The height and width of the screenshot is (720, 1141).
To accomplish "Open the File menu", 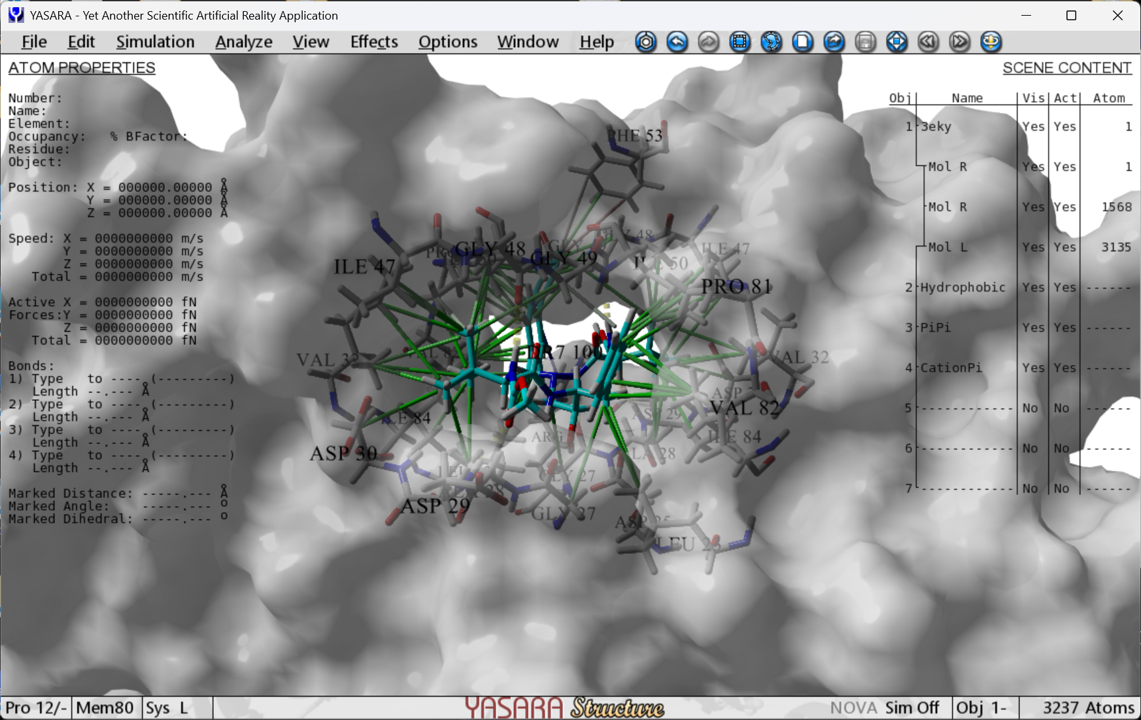I will [x=34, y=41].
